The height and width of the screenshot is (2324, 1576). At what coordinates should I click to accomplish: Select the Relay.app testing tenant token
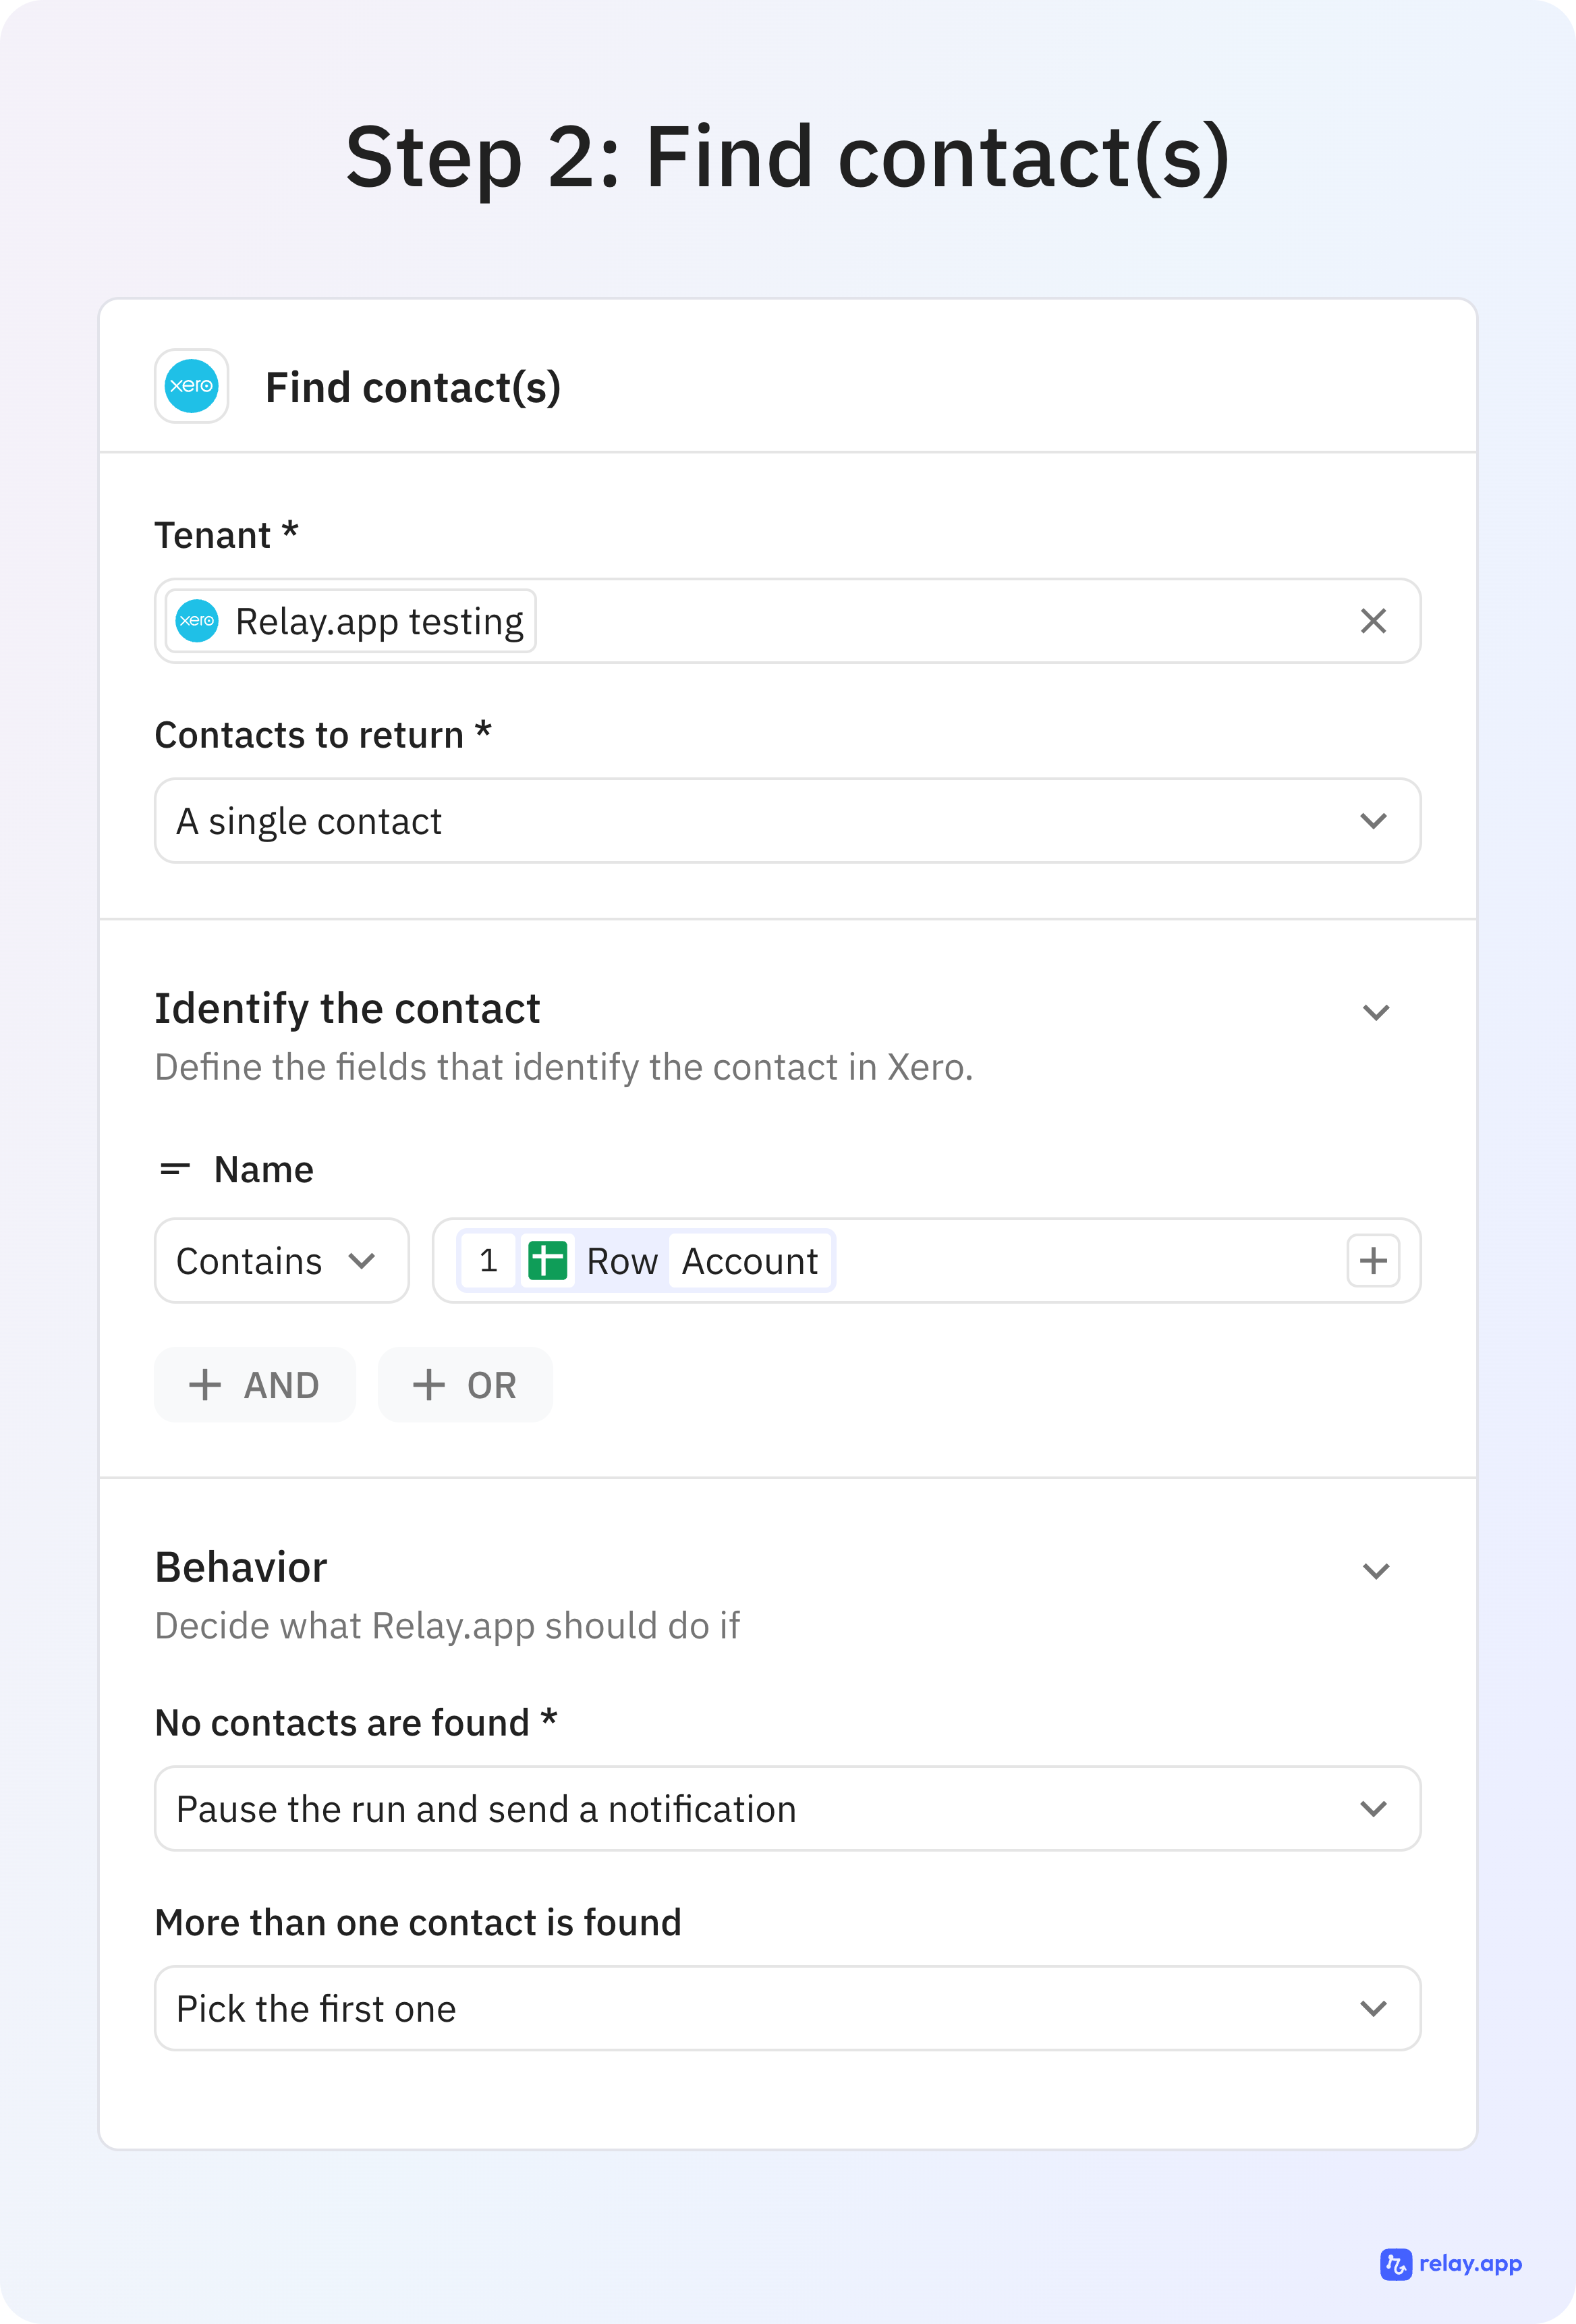[x=348, y=620]
